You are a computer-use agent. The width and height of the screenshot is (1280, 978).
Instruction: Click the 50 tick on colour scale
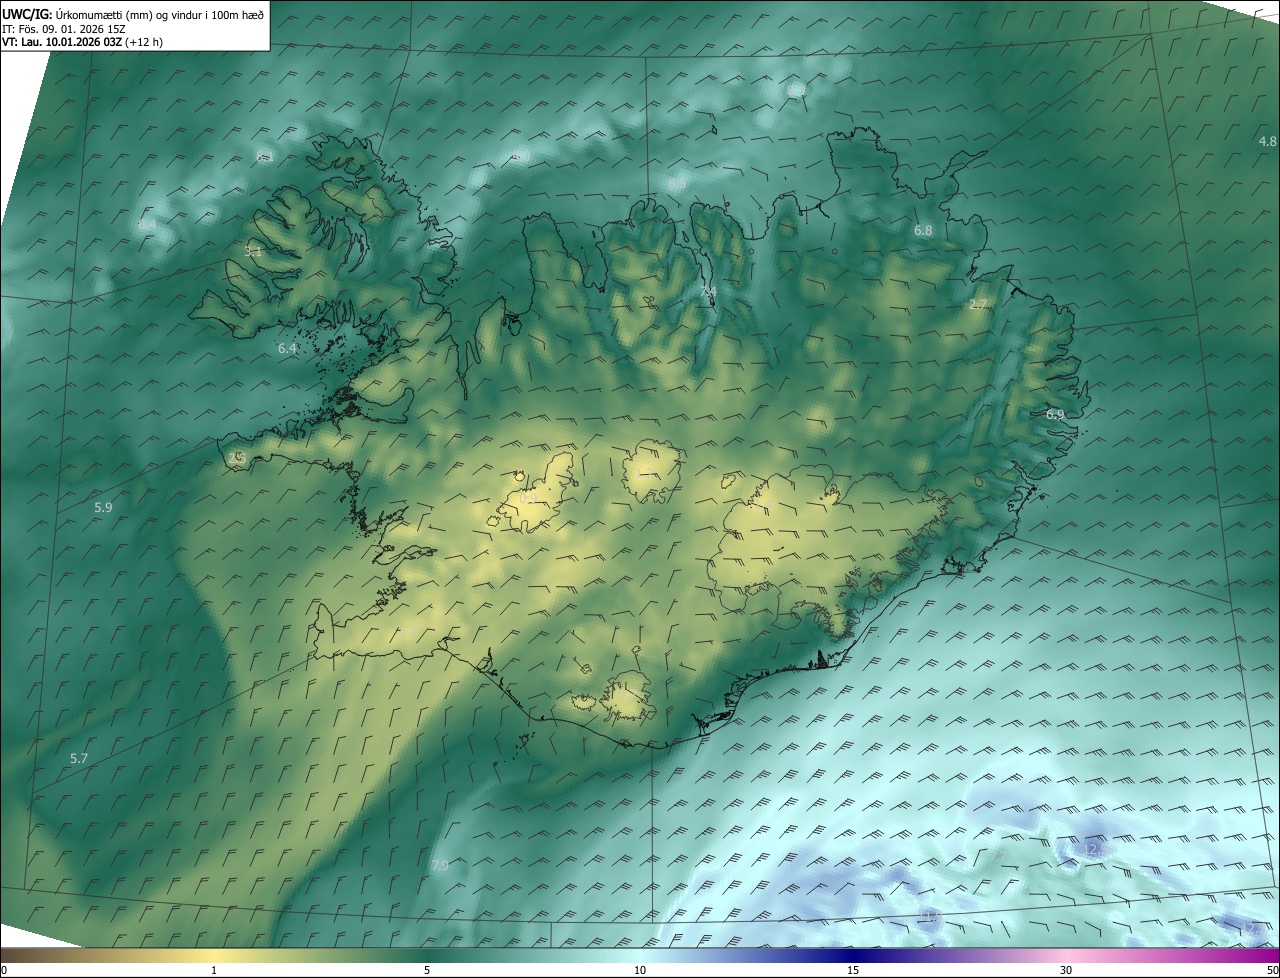1272,970
